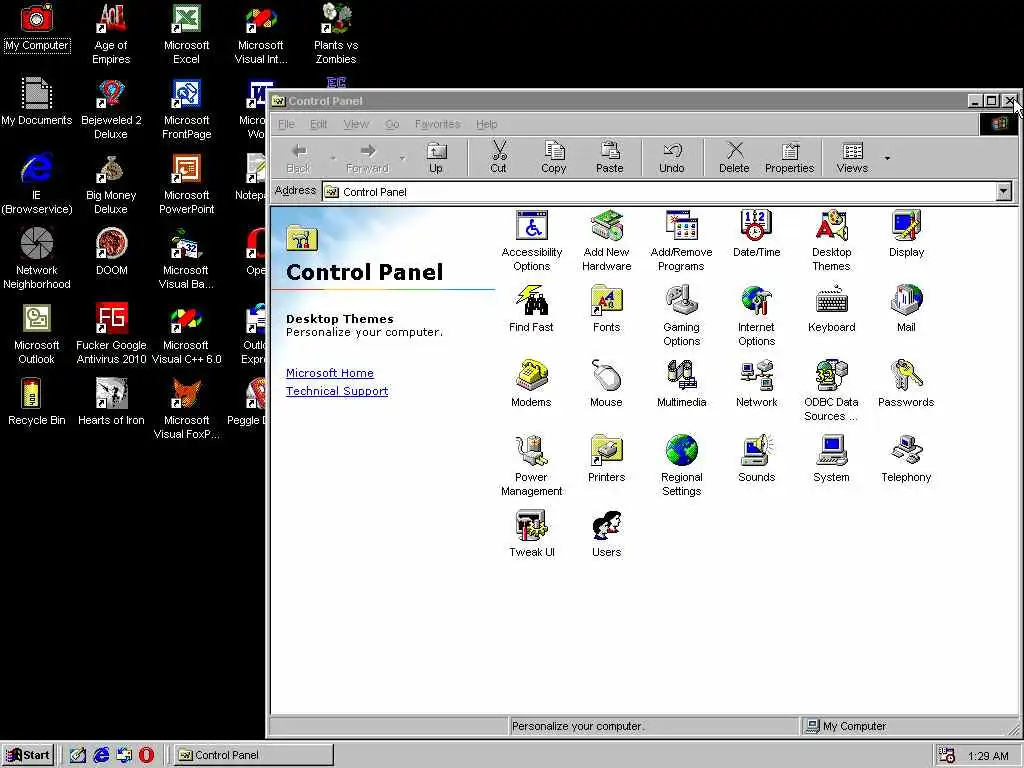Viewport: 1024px width, 768px height.
Task: Open the Edit menu
Action: click(x=318, y=124)
